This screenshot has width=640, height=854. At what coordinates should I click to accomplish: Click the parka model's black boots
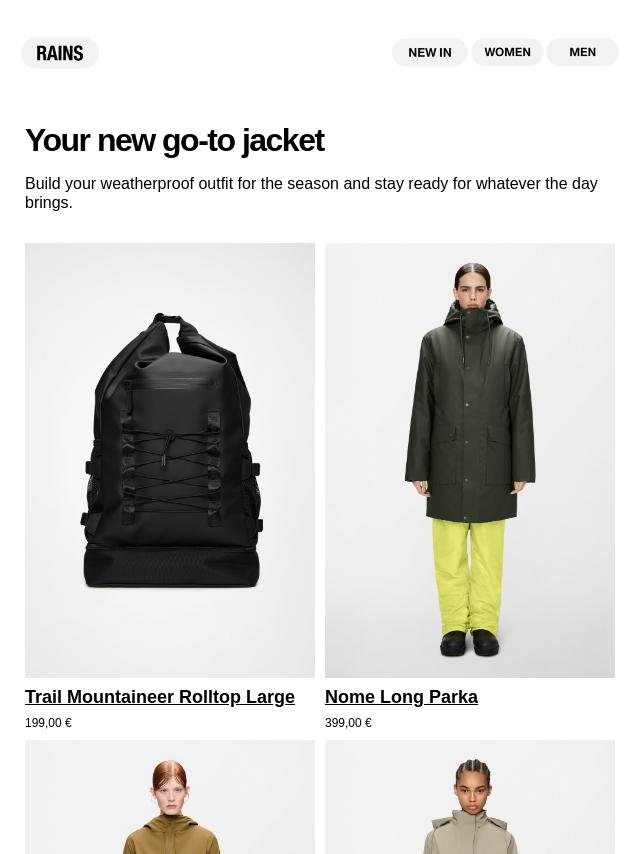pyautogui.click(x=470, y=642)
